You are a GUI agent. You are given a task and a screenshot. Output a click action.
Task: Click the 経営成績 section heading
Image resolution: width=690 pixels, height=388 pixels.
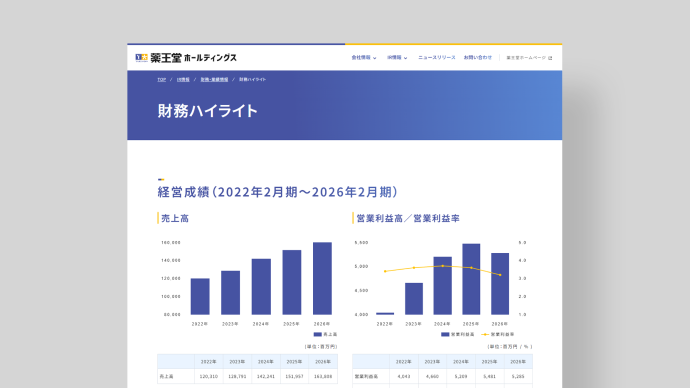(278, 192)
